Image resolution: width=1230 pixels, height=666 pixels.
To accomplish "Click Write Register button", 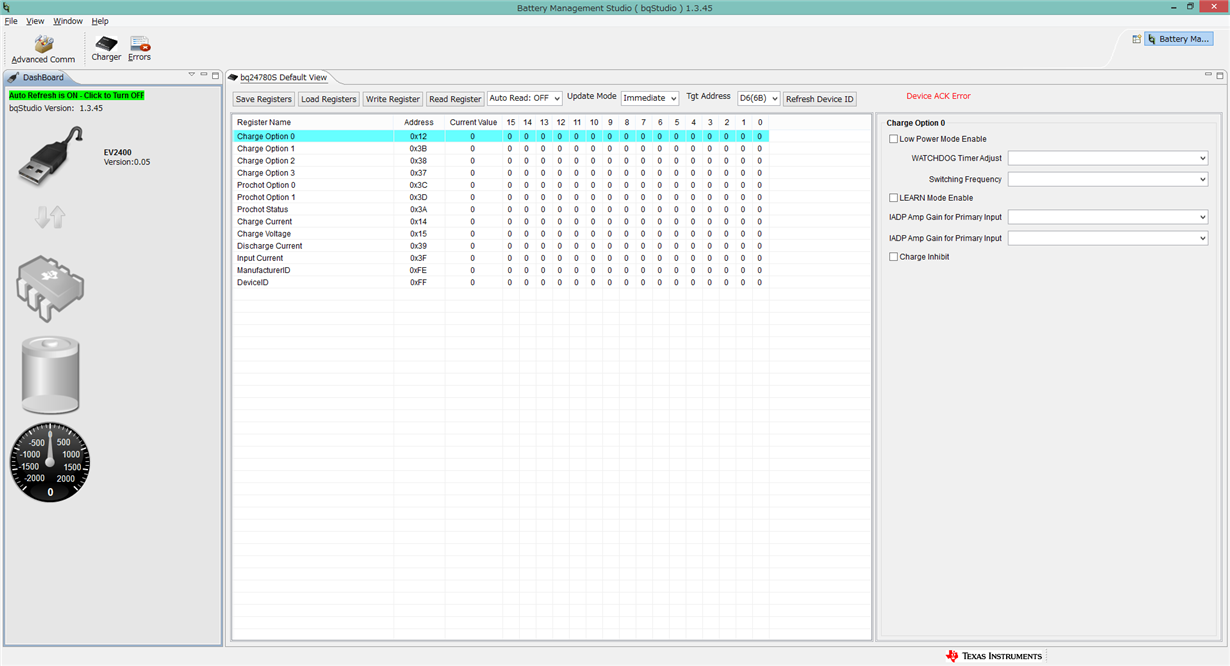I will (x=393, y=99).
